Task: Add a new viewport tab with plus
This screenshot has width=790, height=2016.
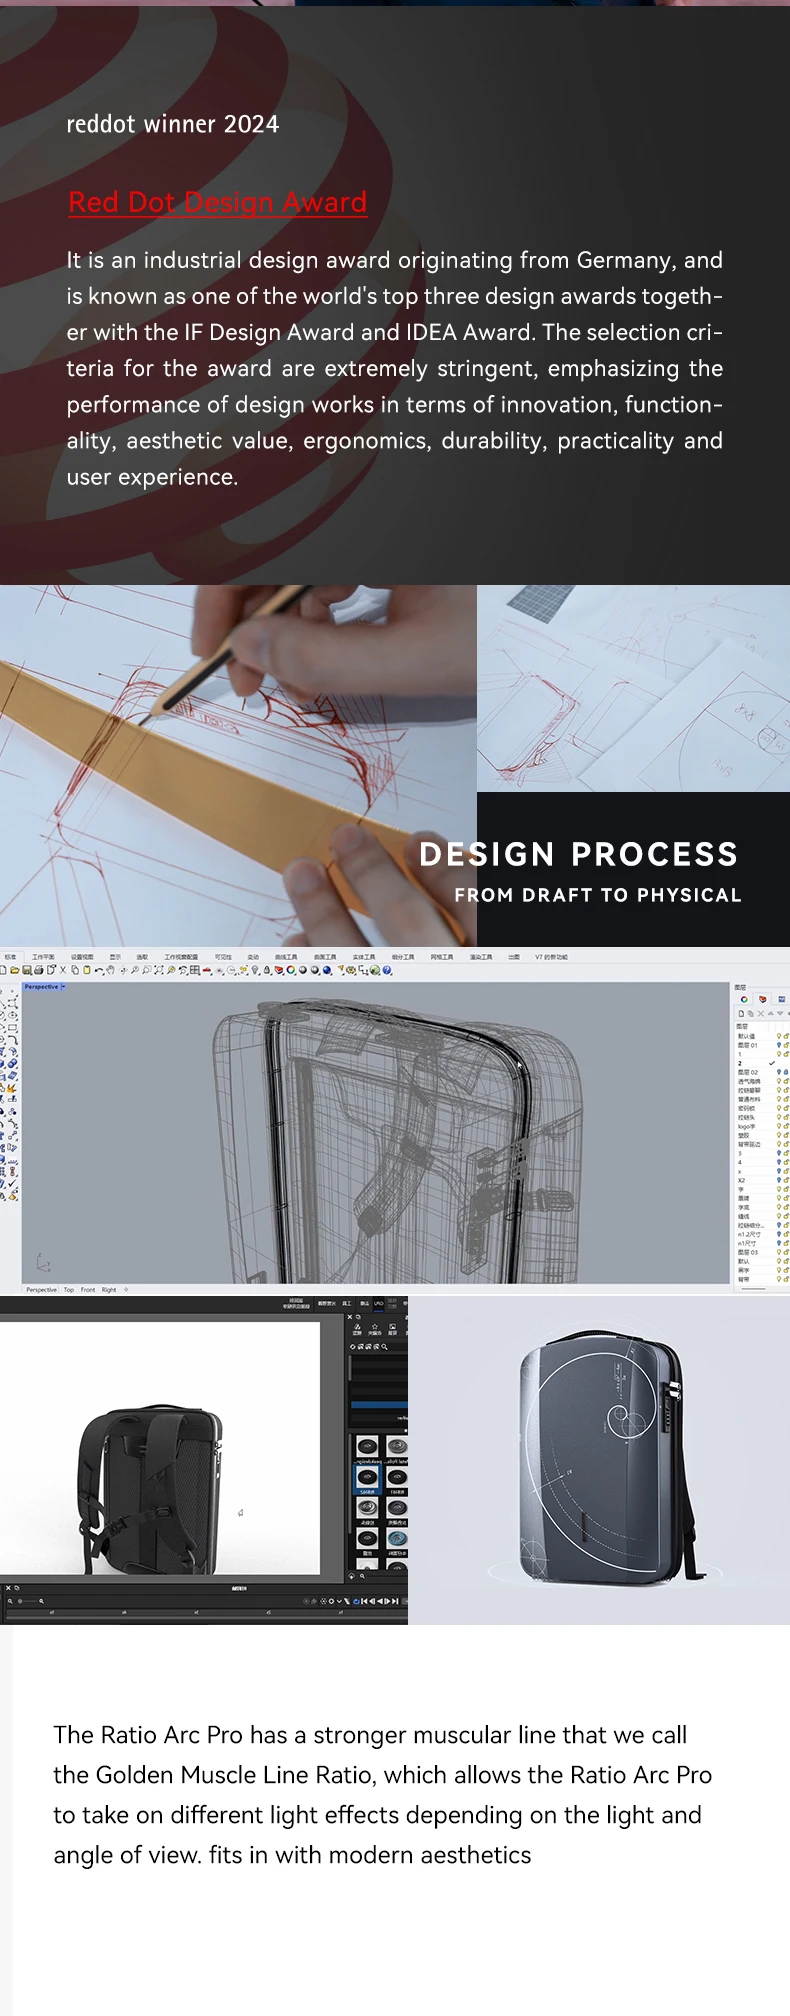Action: point(126,1290)
